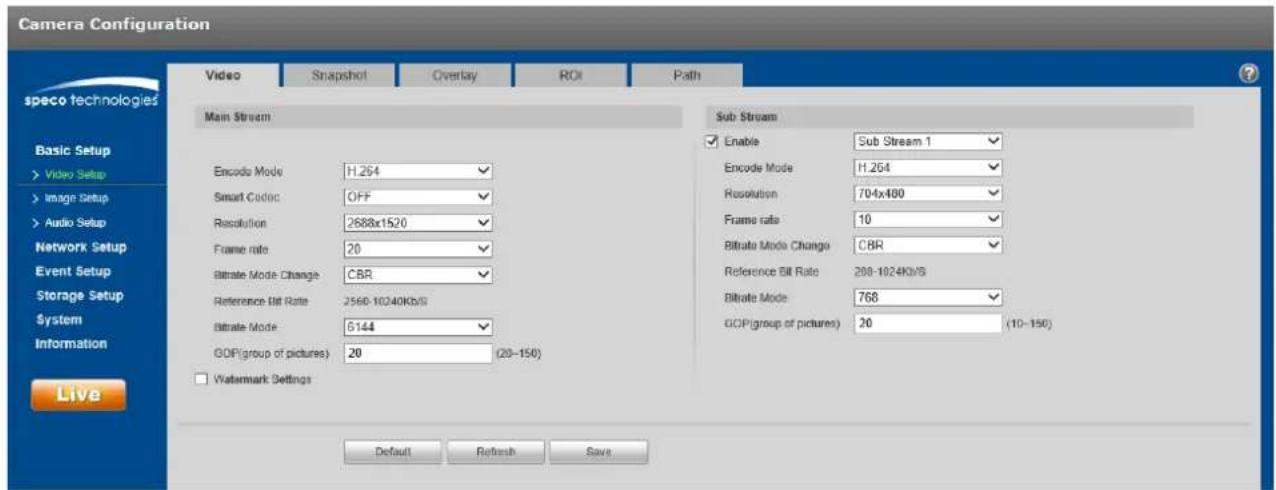This screenshot has width=1276, height=490.
Task: Select Audio Setup in sidebar
Action: pos(74,223)
